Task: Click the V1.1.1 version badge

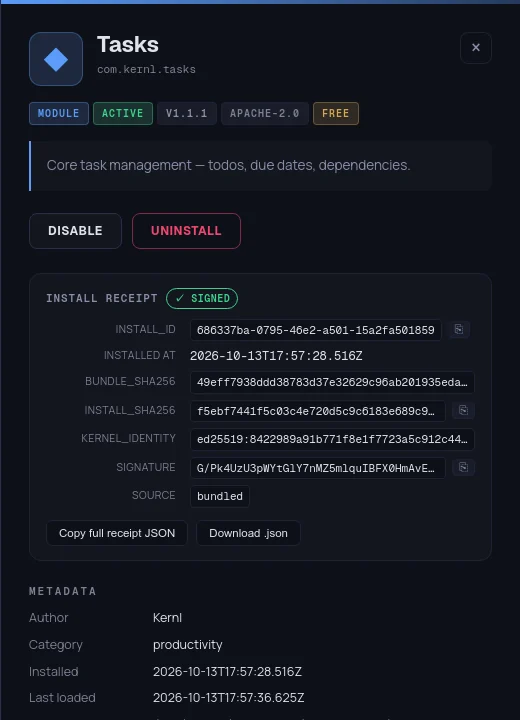Action: 187,113
